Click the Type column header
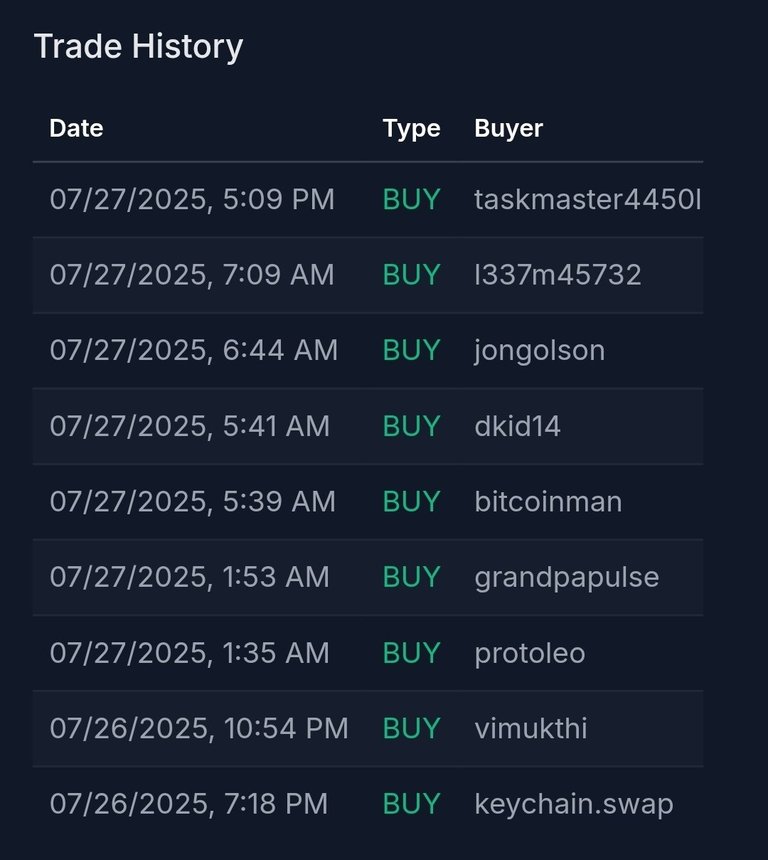 click(411, 129)
